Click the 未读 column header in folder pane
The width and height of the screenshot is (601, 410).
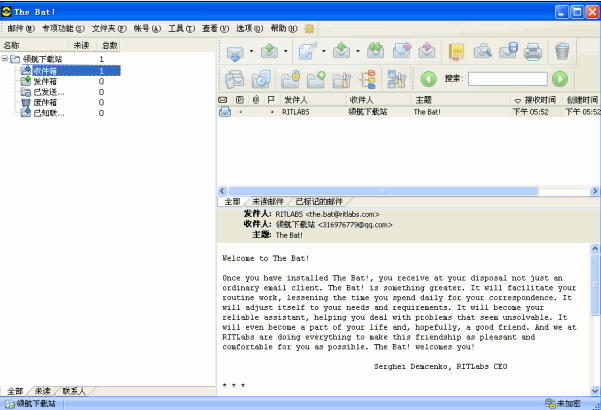click(x=83, y=45)
